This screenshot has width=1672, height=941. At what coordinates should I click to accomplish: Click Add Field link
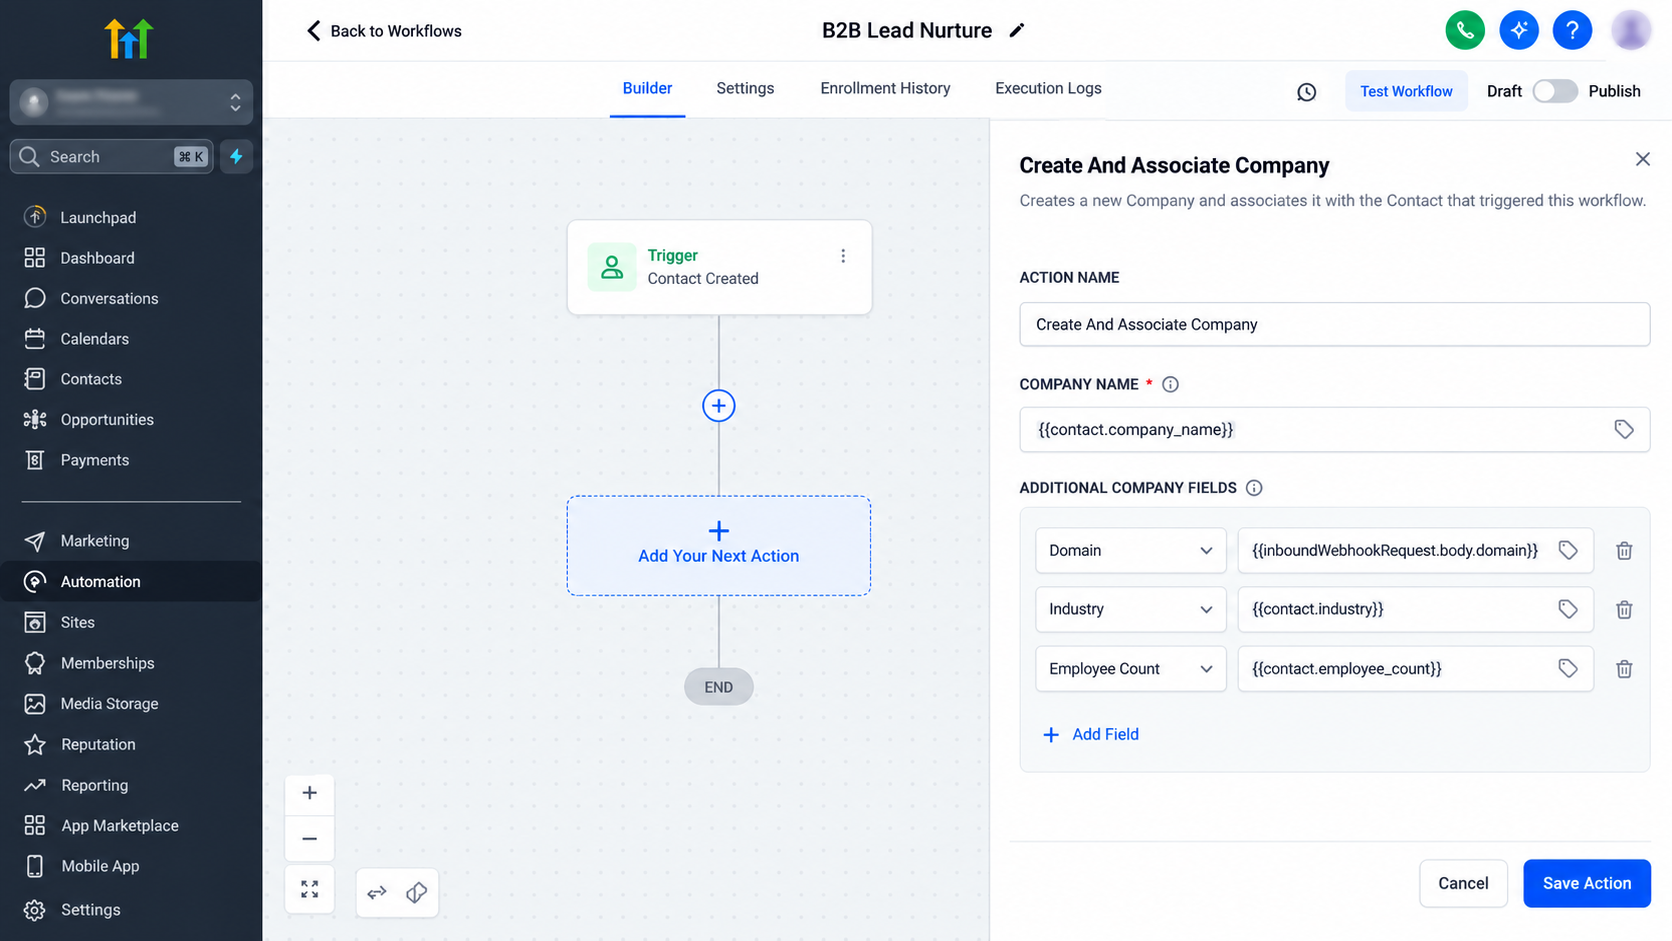pyautogui.click(x=1091, y=734)
